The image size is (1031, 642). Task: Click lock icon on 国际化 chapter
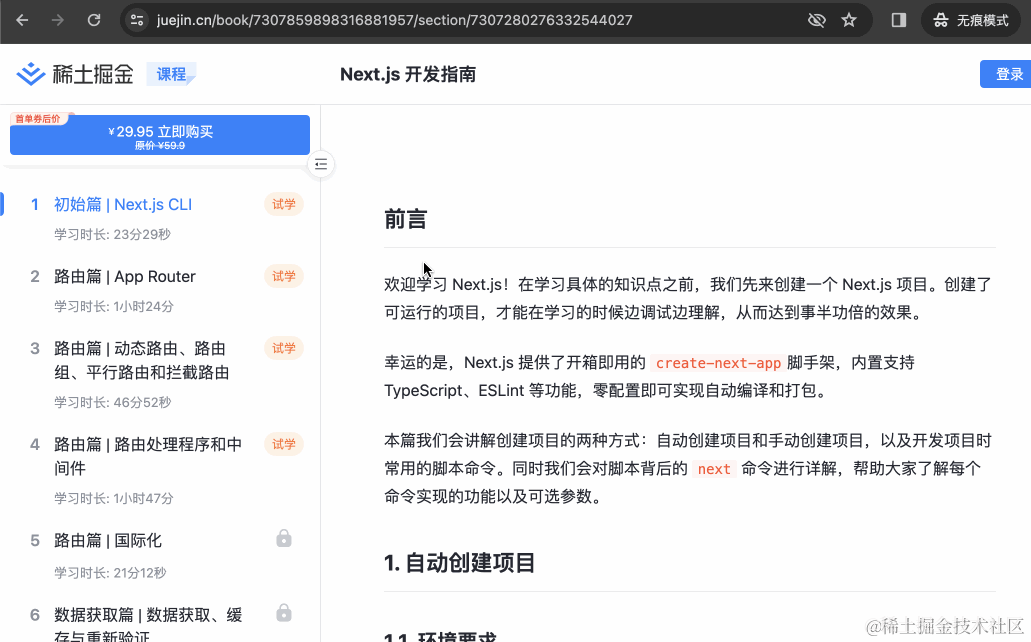point(284,539)
